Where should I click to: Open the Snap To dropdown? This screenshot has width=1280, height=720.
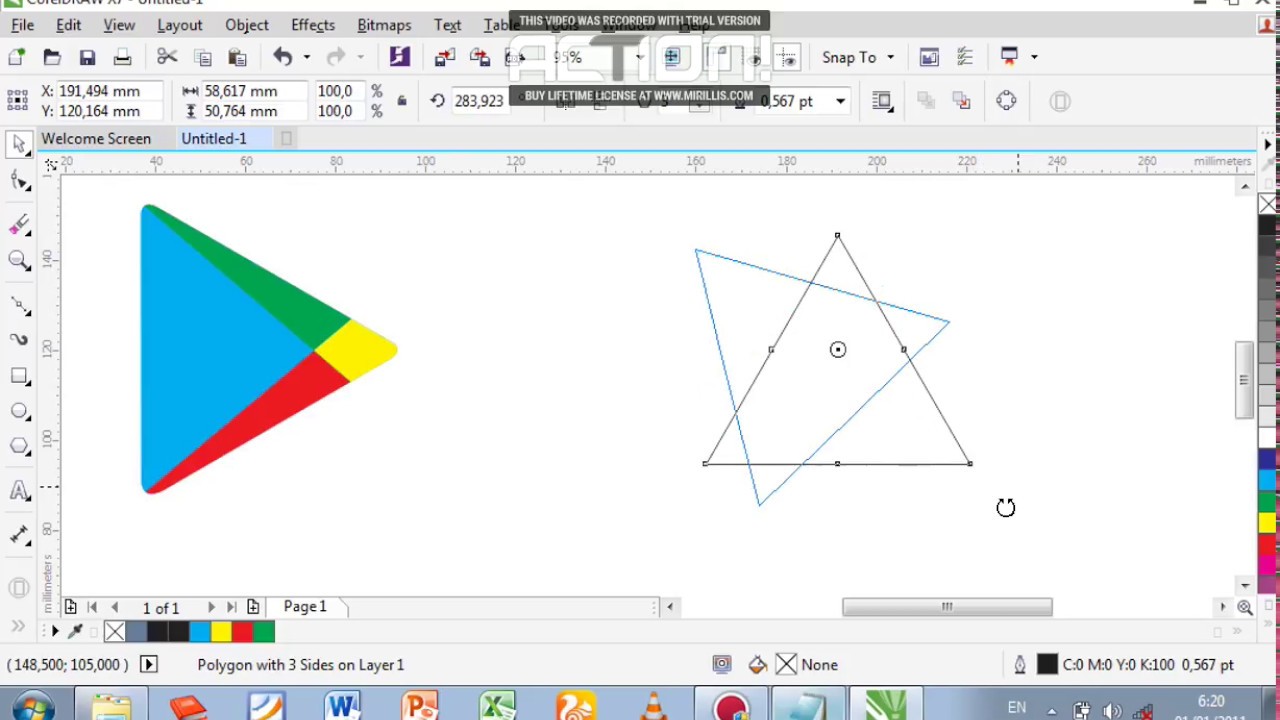(x=858, y=58)
